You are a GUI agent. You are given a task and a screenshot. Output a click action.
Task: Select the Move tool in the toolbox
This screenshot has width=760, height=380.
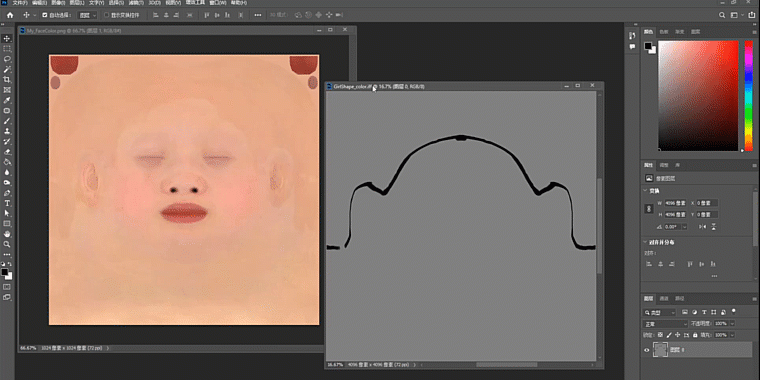tap(7, 39)
